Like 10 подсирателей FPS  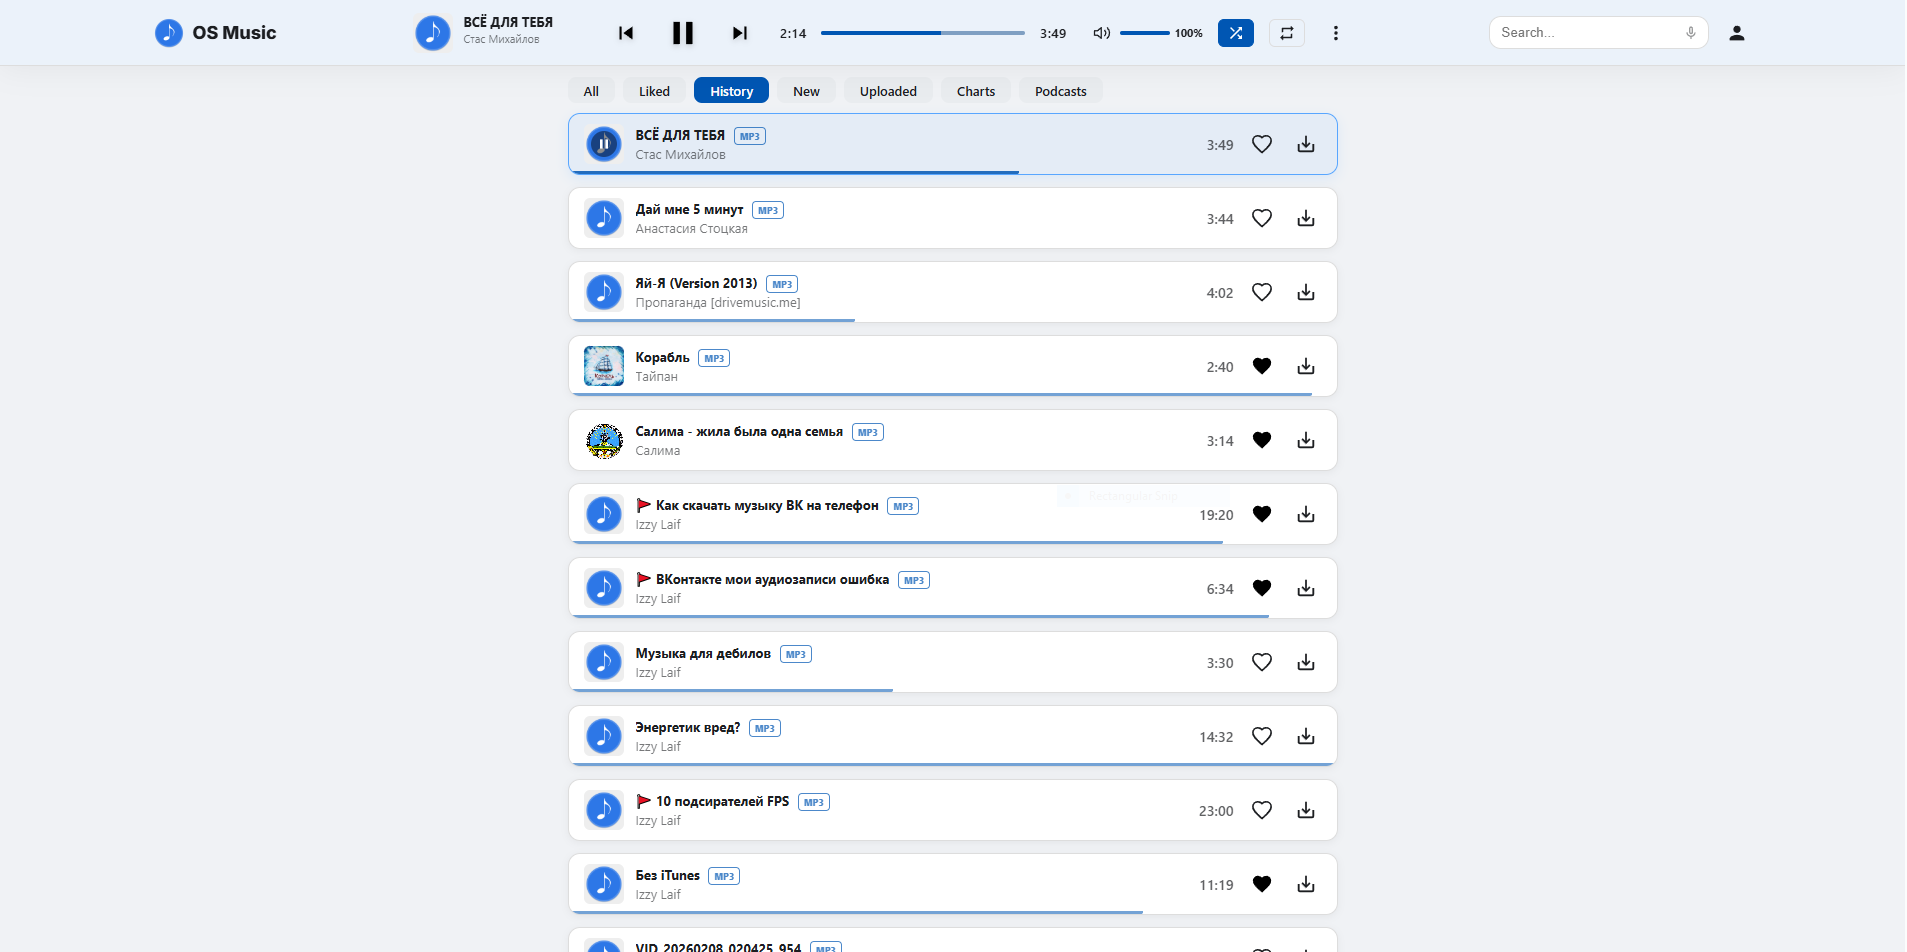click(x=1262, y=810)
